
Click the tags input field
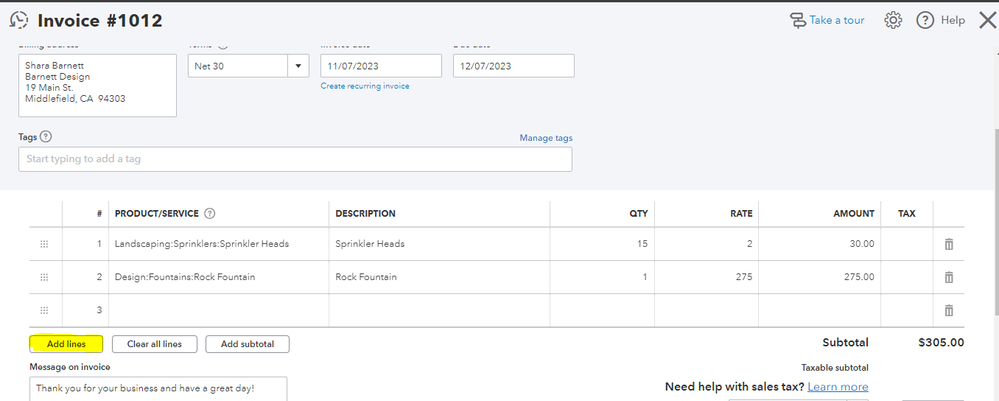click(x=295, y=159)
